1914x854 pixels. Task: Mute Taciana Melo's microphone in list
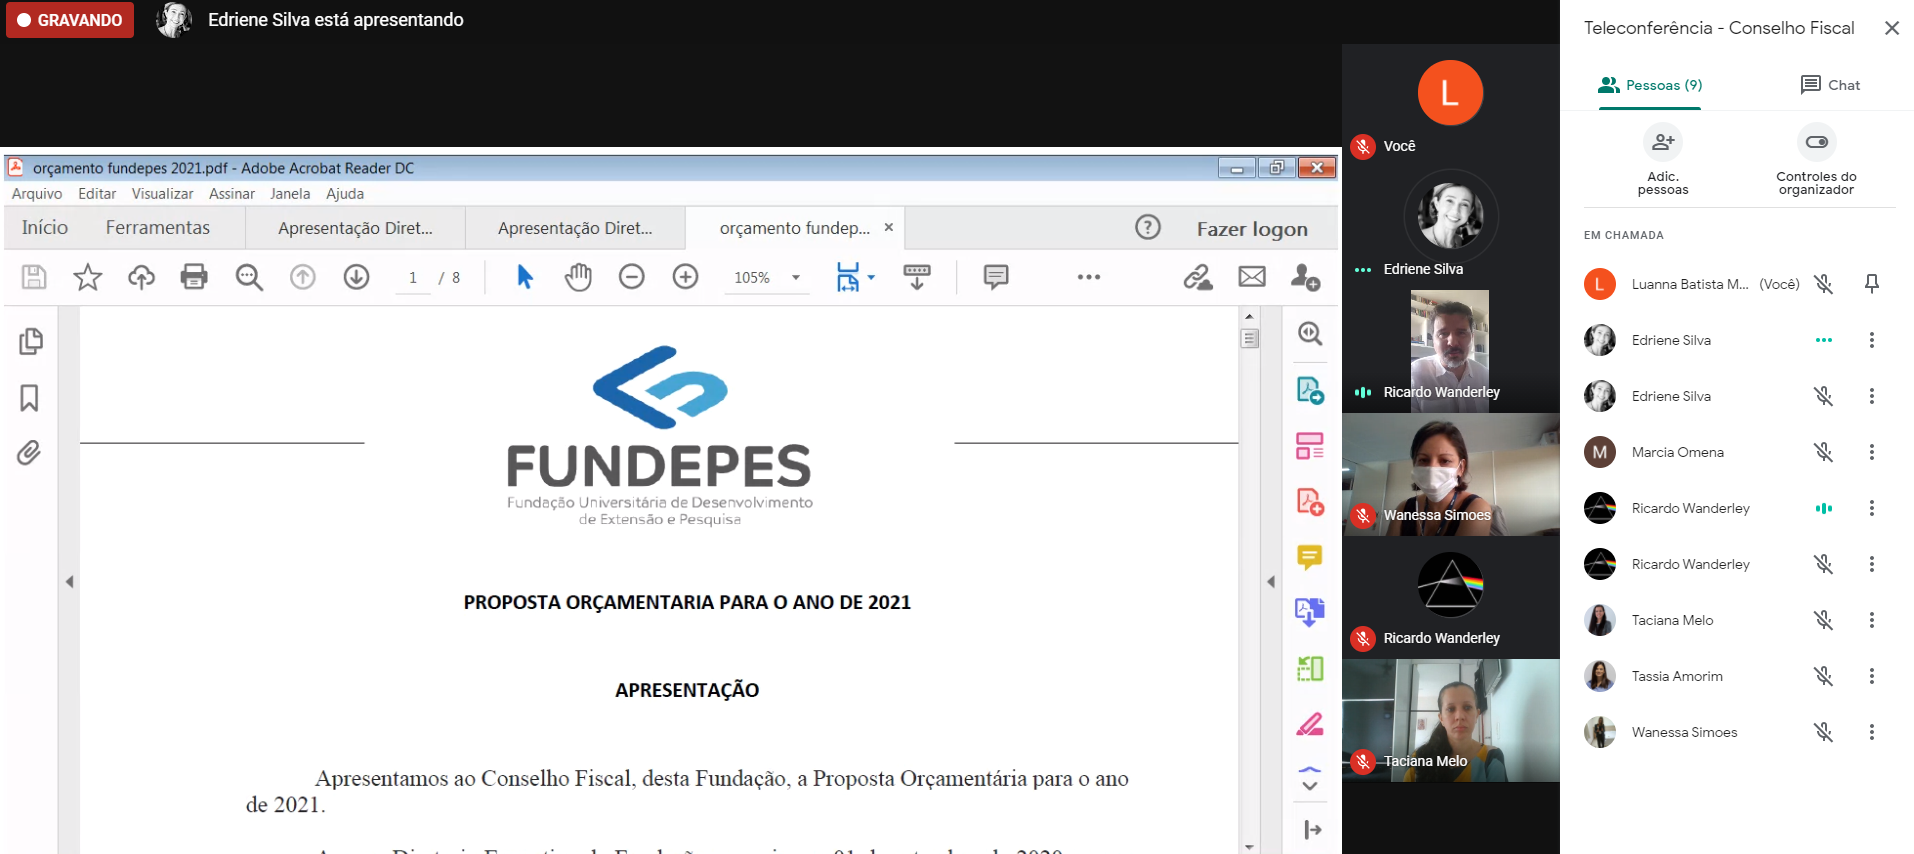click(1824, 620)
